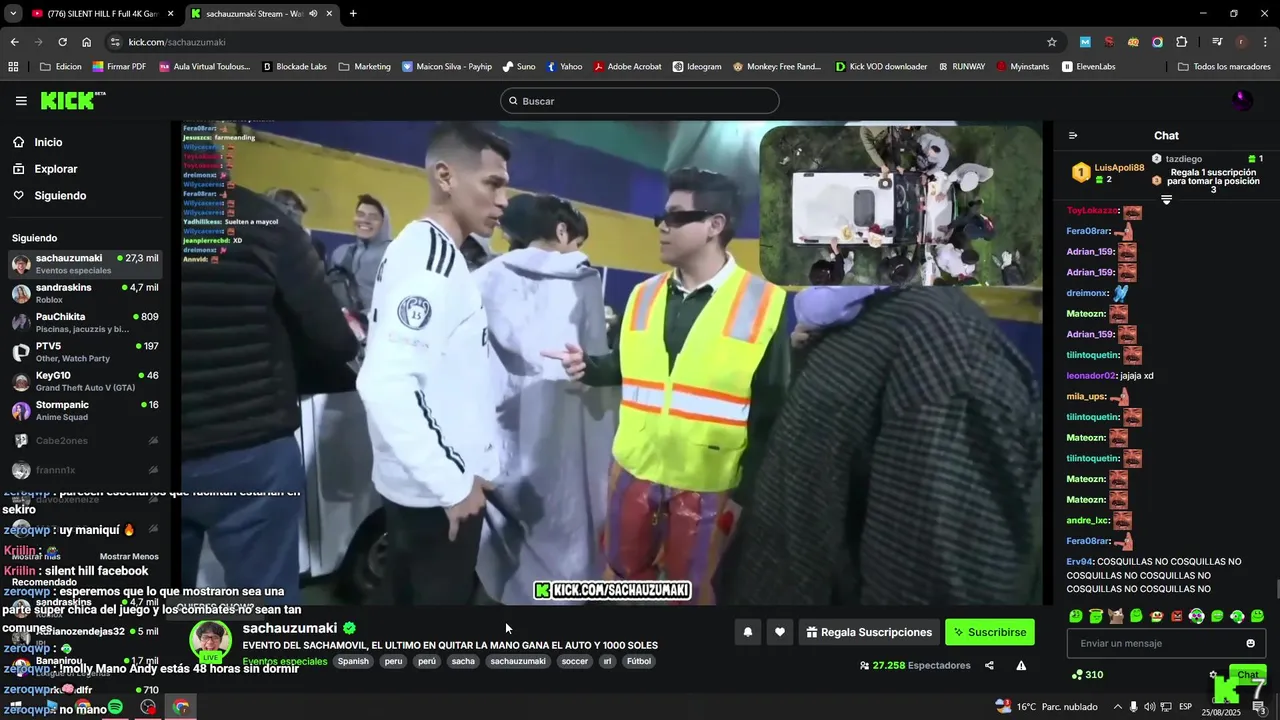Open PTV5 channel in sidebar

pos(85,352)
